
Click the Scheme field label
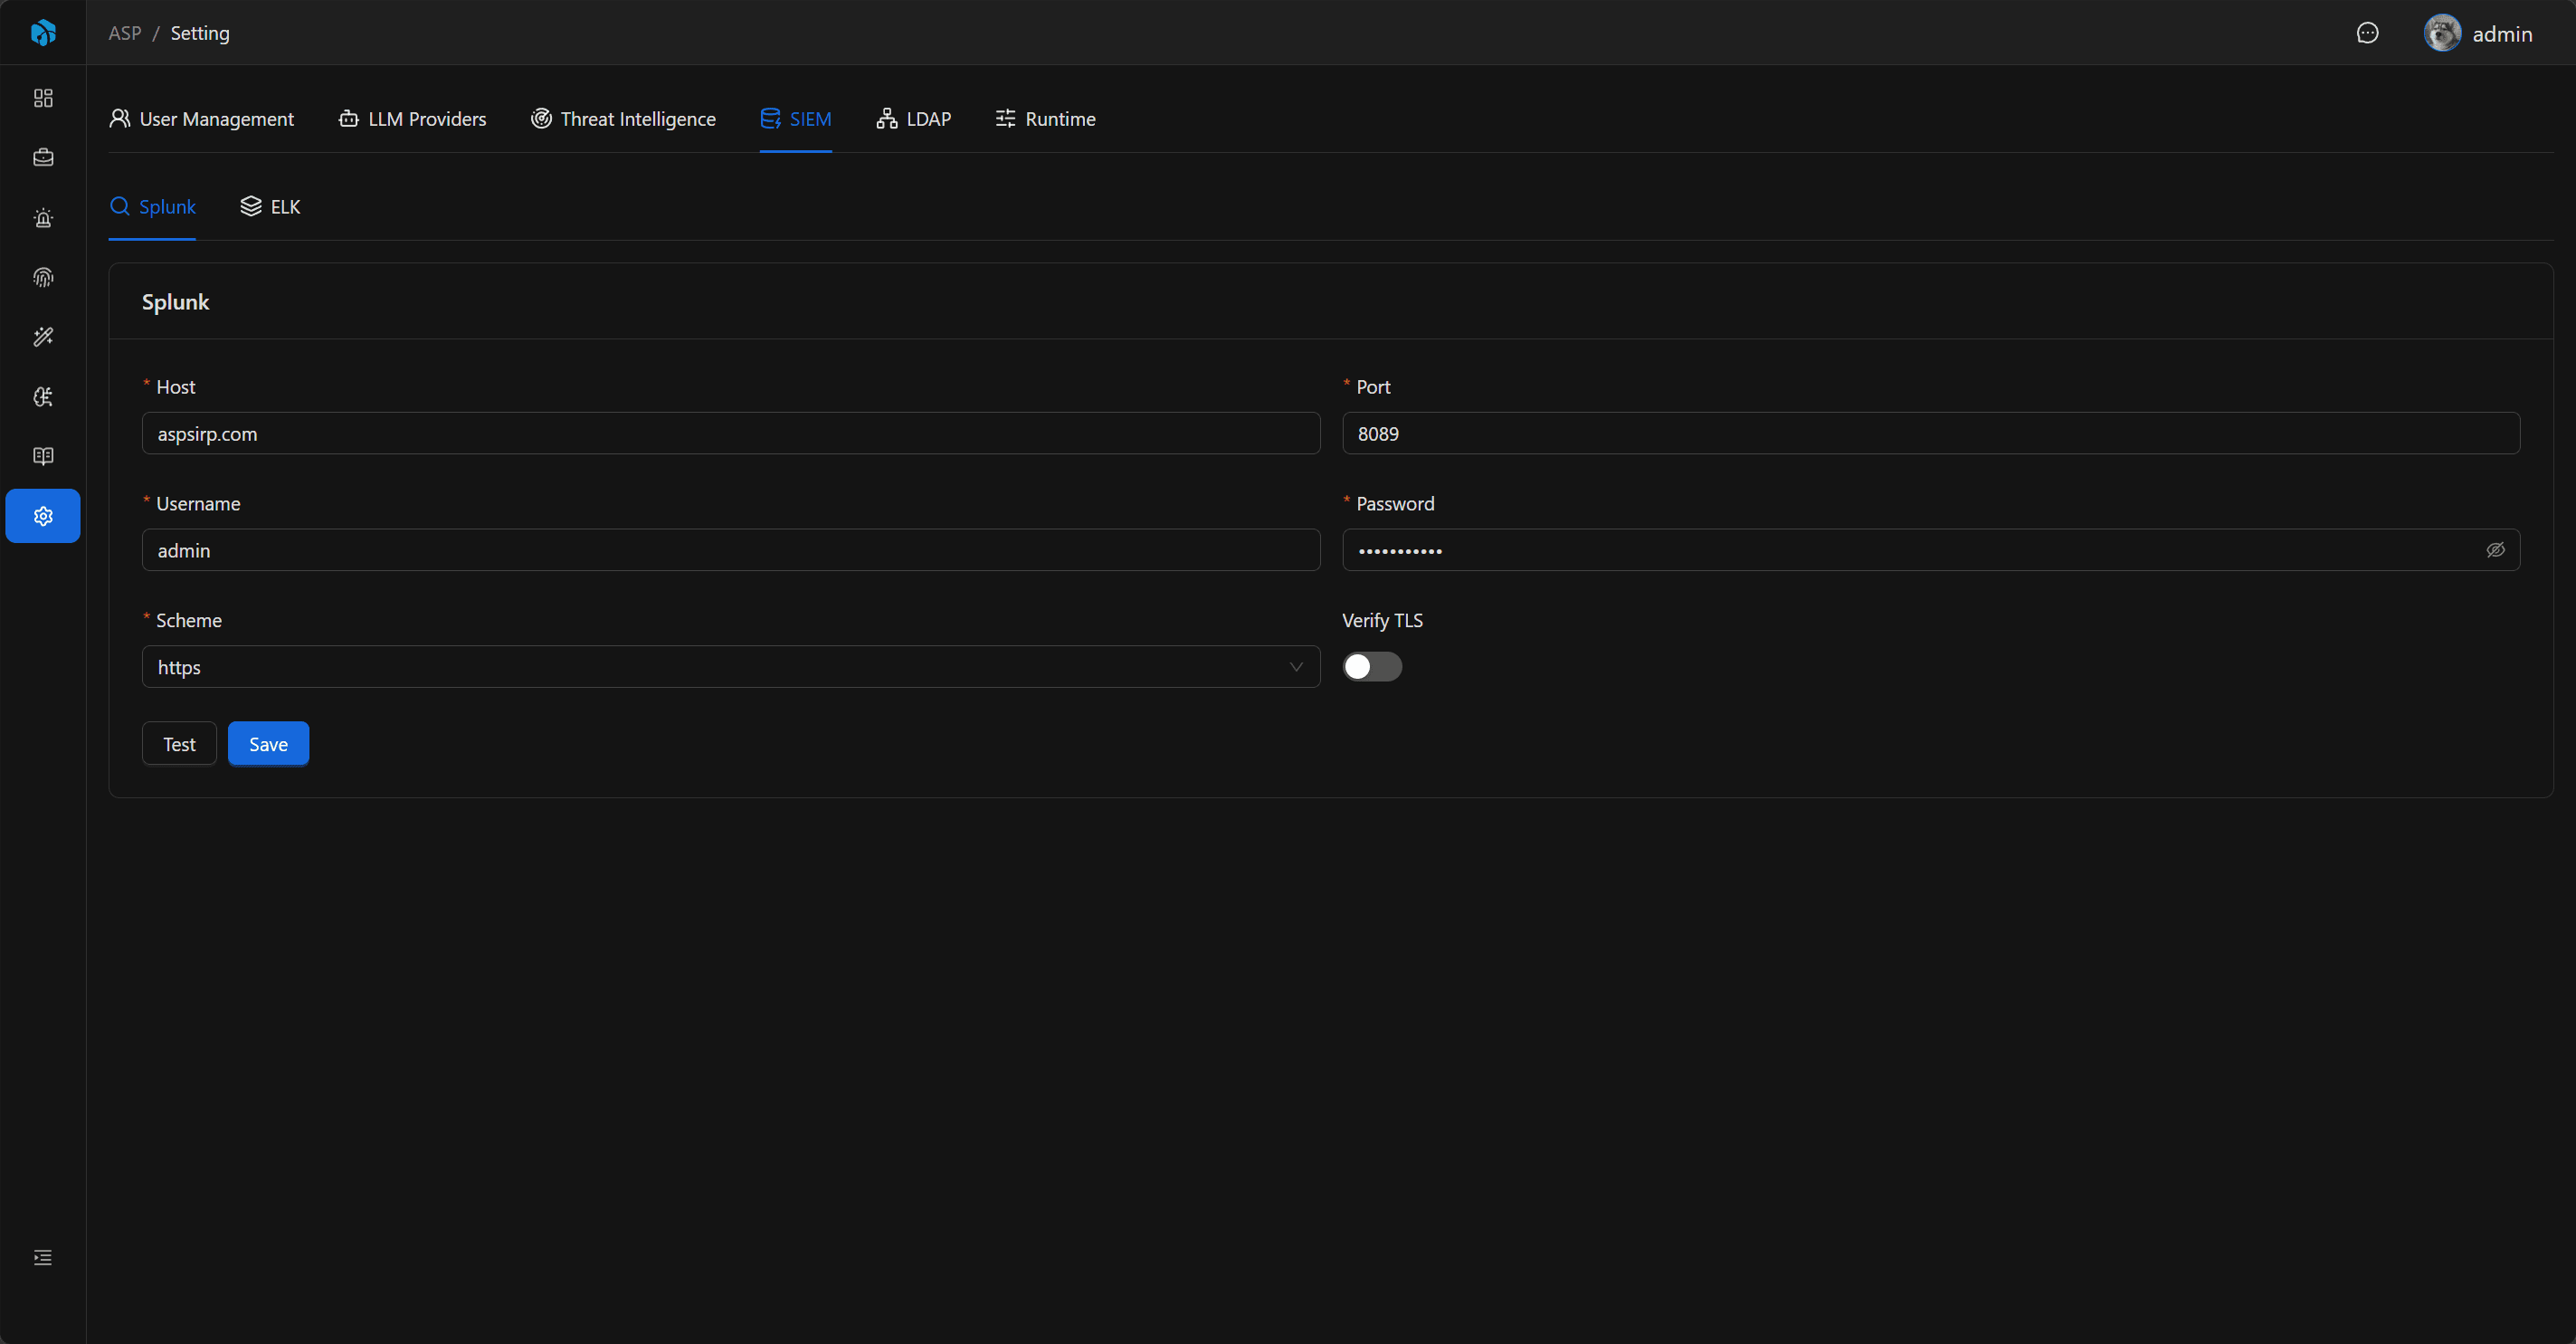[x=188, y=620]
